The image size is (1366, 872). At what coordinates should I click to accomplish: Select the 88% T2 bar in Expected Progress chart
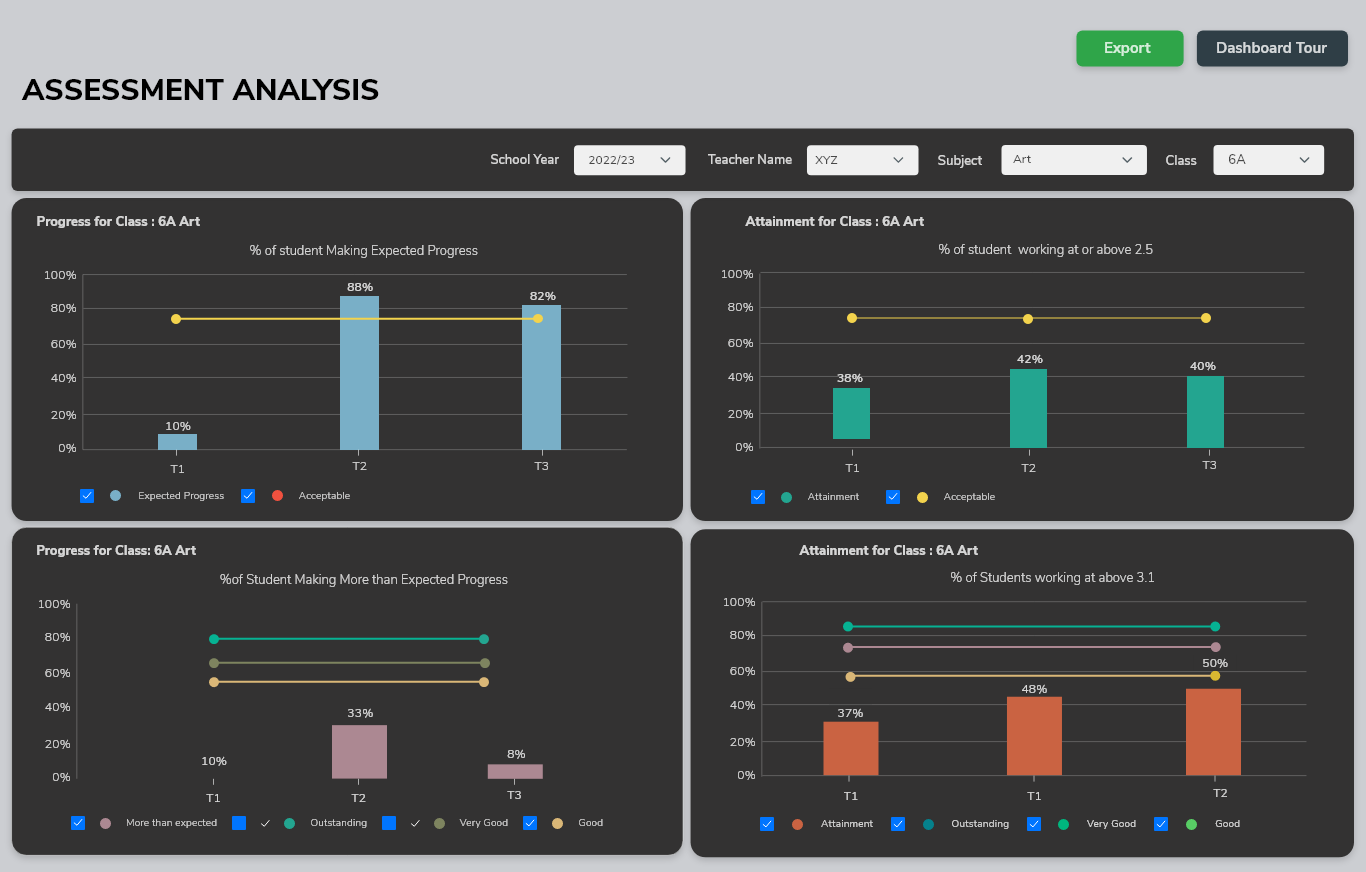[x=359, y=373]
